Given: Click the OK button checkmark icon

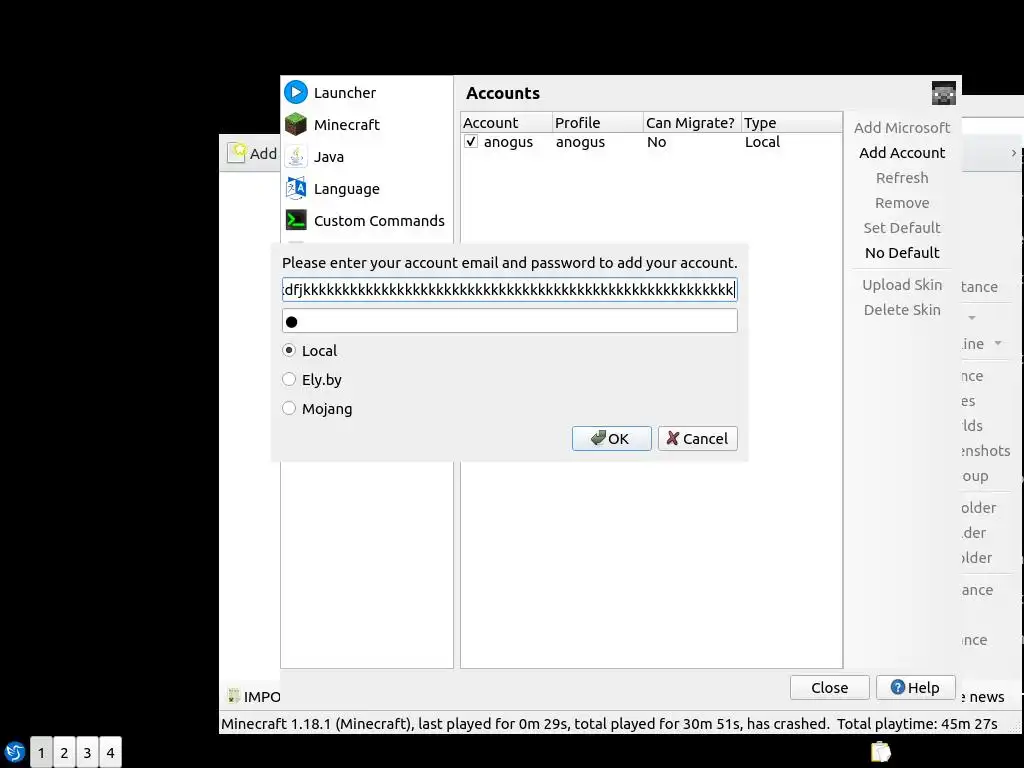Looking at the screenshot, I should (598, 438).
